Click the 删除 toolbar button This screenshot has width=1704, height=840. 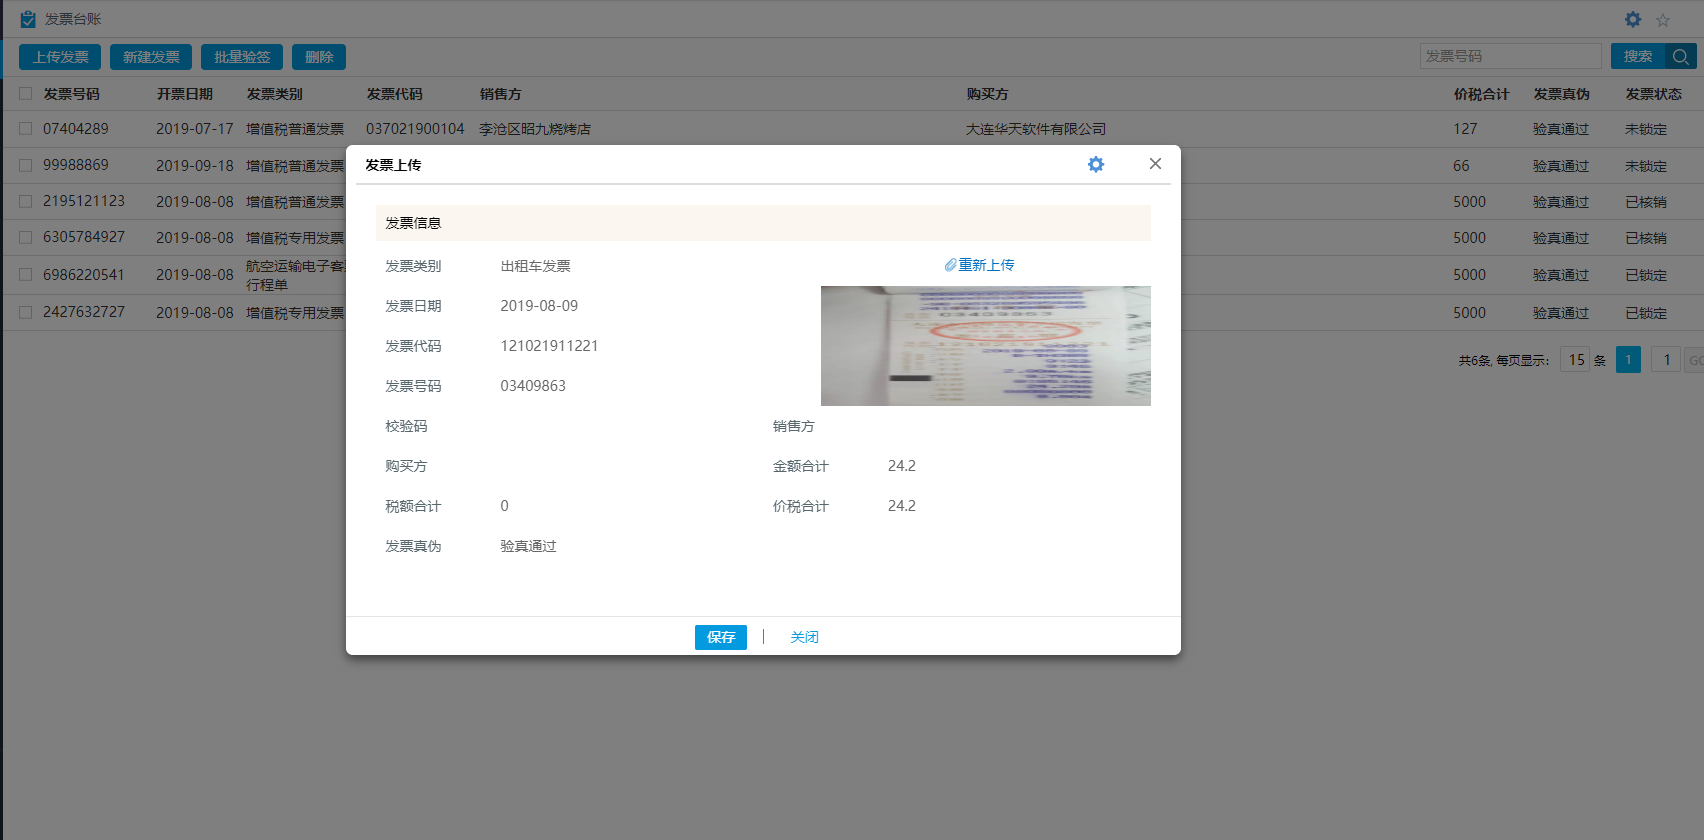[x=319, y=57]
